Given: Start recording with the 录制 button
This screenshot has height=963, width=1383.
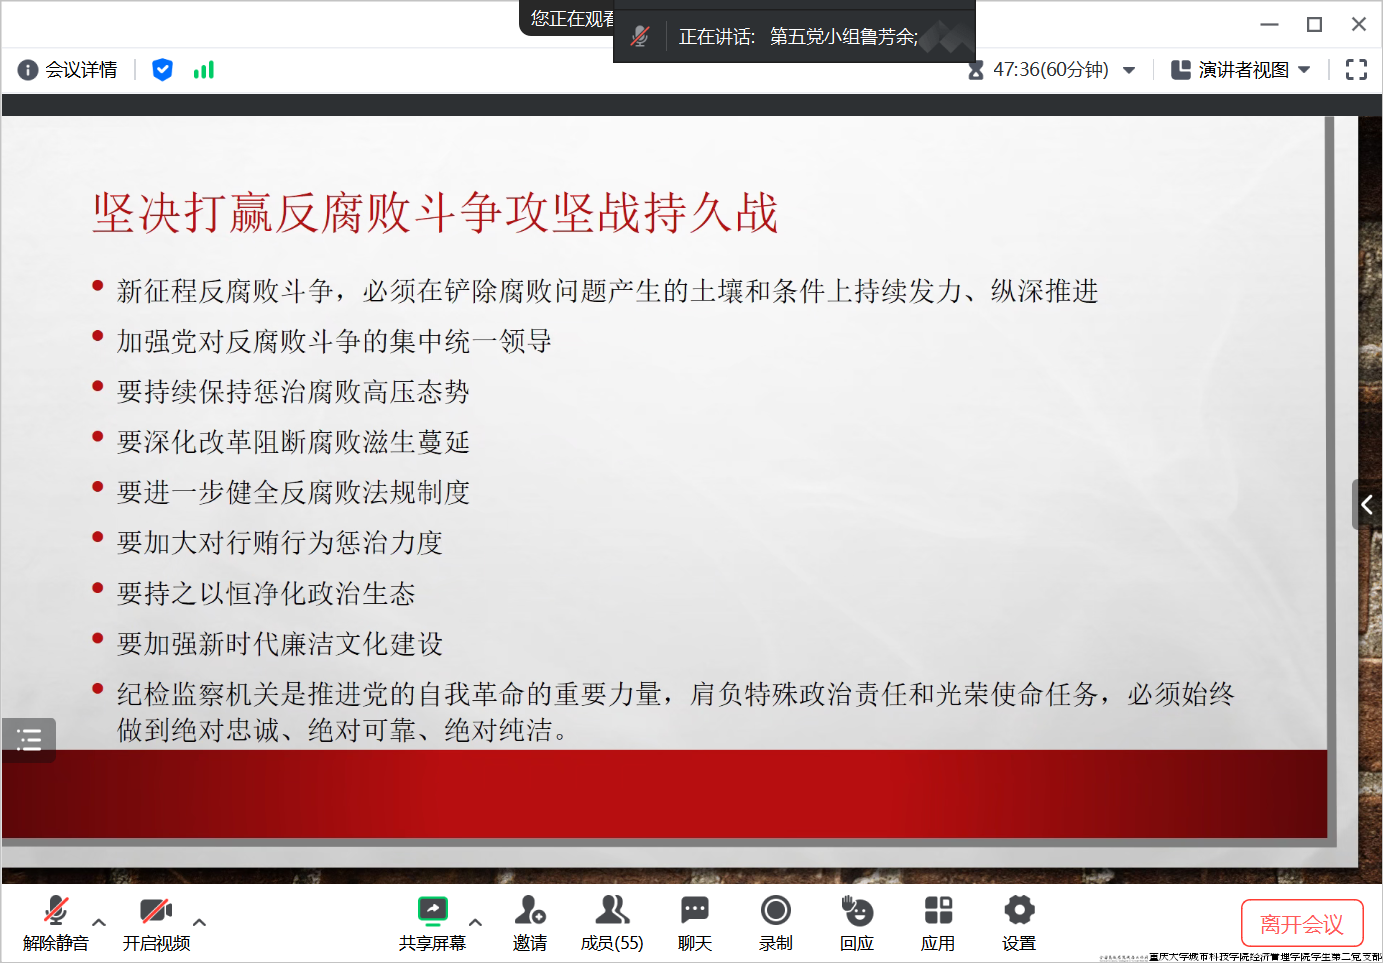Looking at the screenshot, I should [775, 922].
